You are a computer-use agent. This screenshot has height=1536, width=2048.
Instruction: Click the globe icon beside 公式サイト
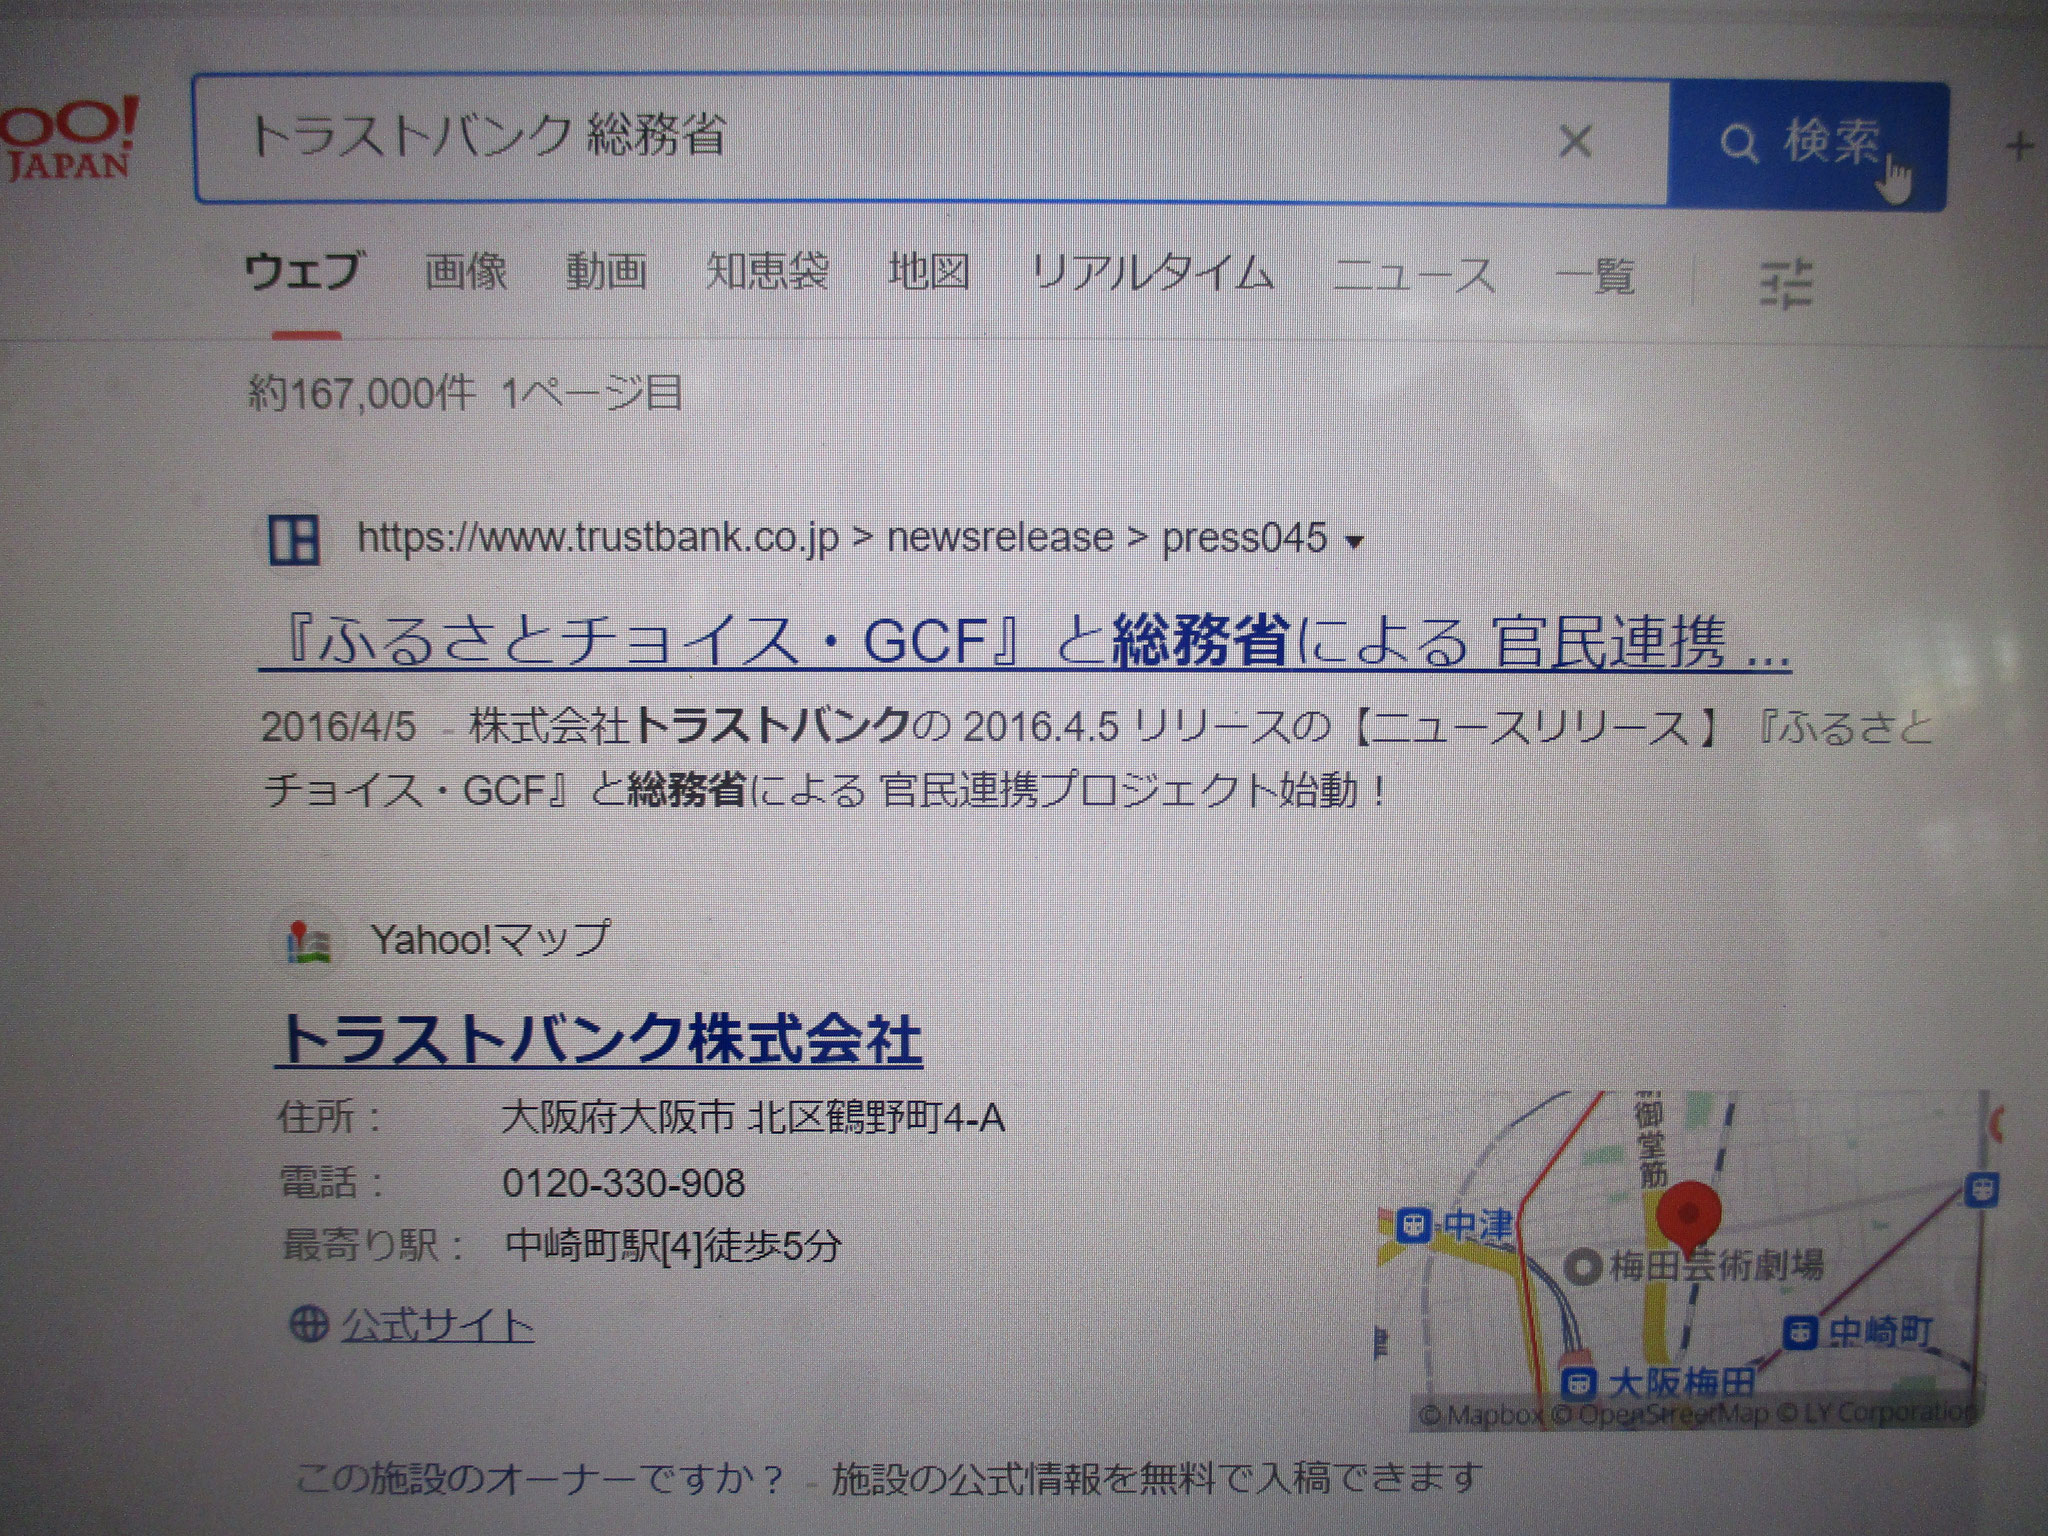308,1325
